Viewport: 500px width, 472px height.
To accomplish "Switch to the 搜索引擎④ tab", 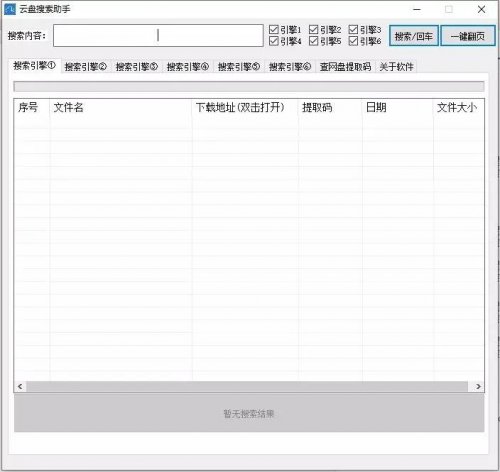I will tap(188, 67).
